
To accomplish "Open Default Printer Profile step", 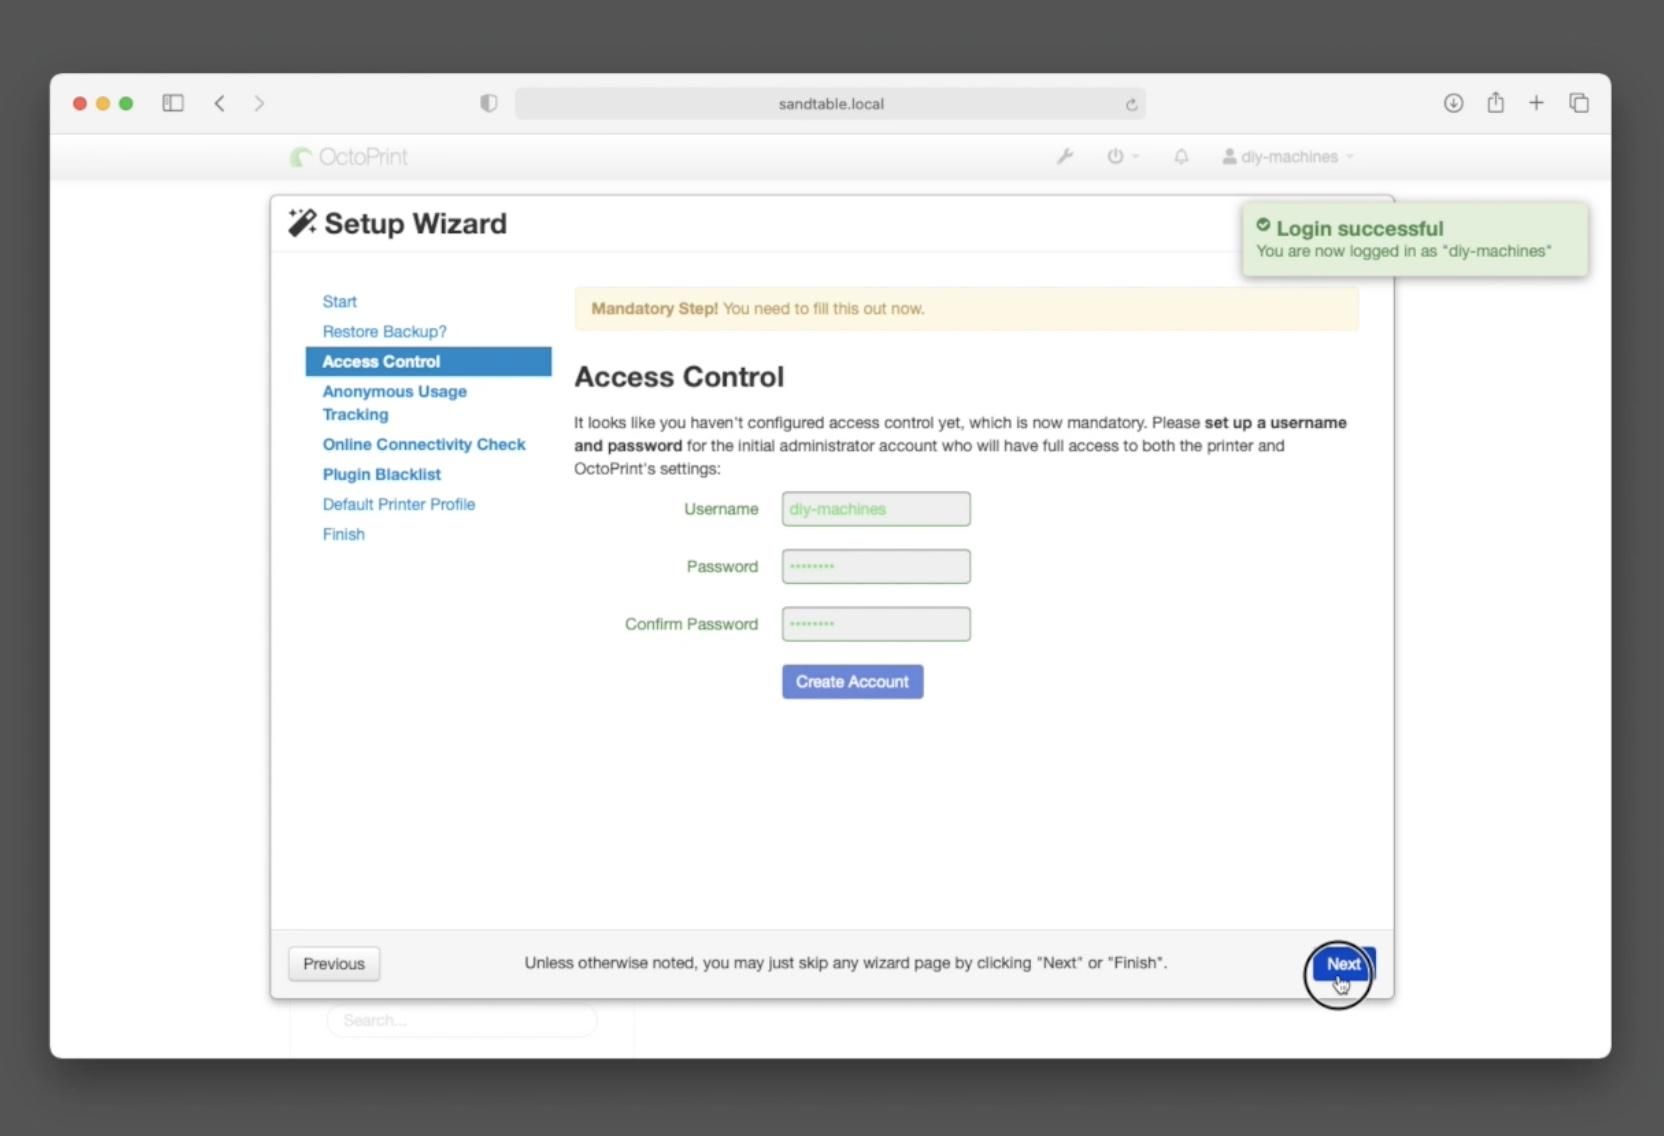I will click(x=398, y=504).
